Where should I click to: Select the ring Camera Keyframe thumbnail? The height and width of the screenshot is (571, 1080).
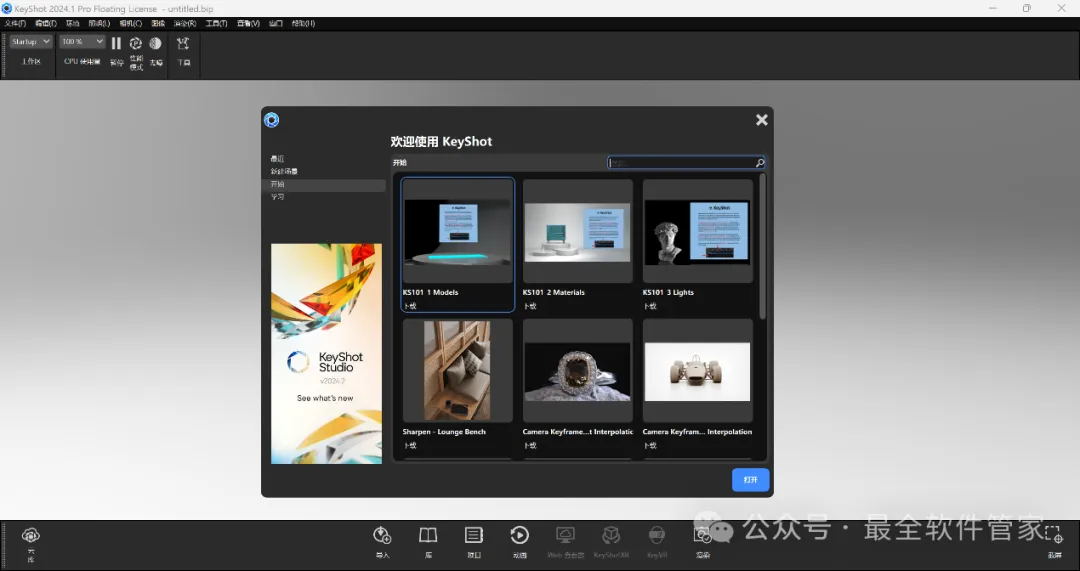577,371
